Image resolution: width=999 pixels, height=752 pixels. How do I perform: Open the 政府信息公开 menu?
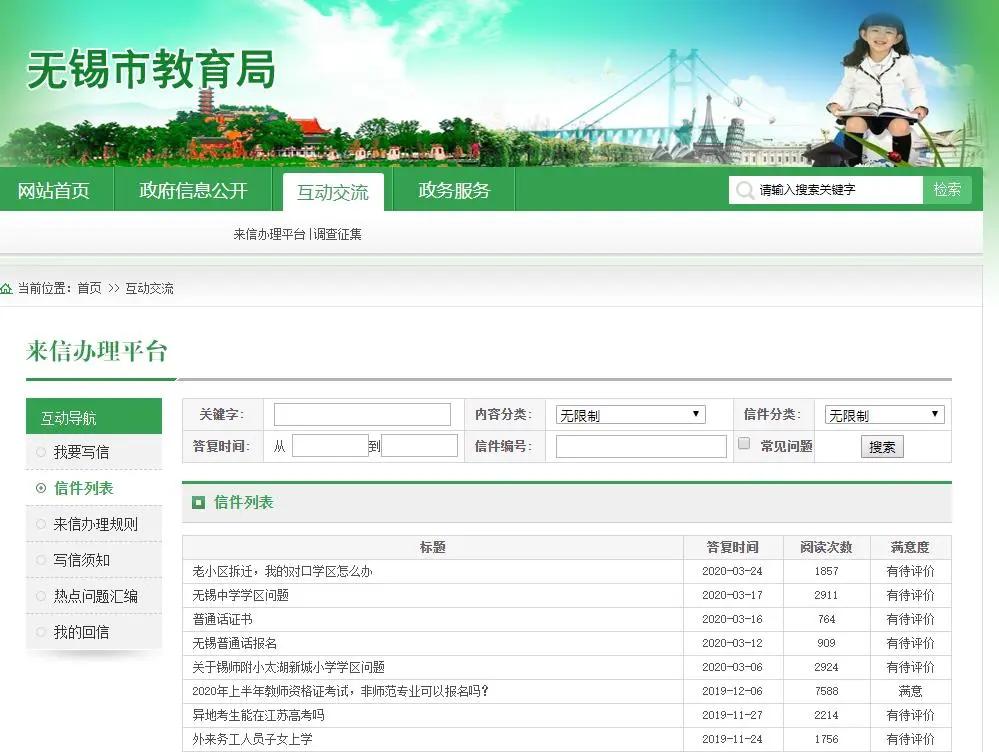pos(193,190)
